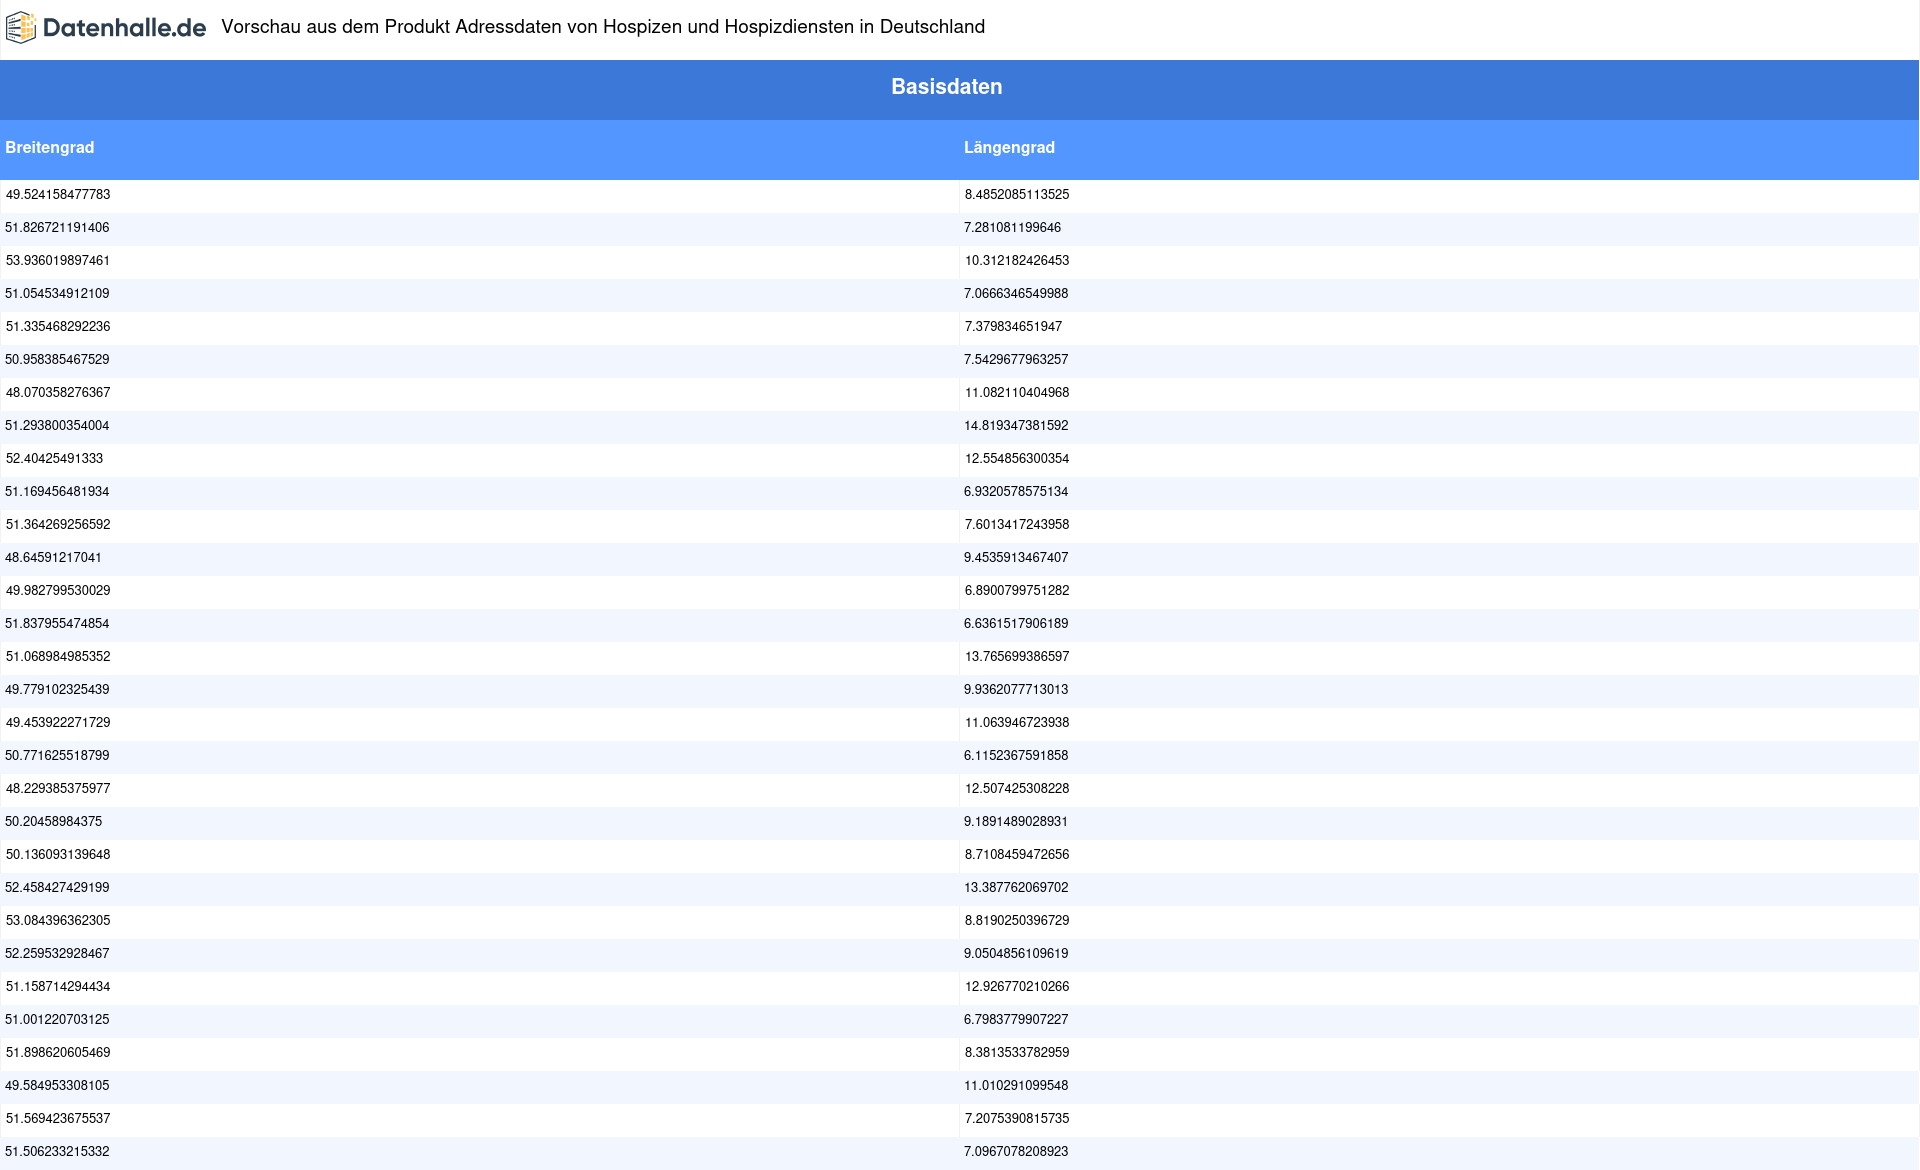This screenshot has width=1920, height=1170.
Task: Click longitude value 14.819347381592
Action: (1016, 426)
